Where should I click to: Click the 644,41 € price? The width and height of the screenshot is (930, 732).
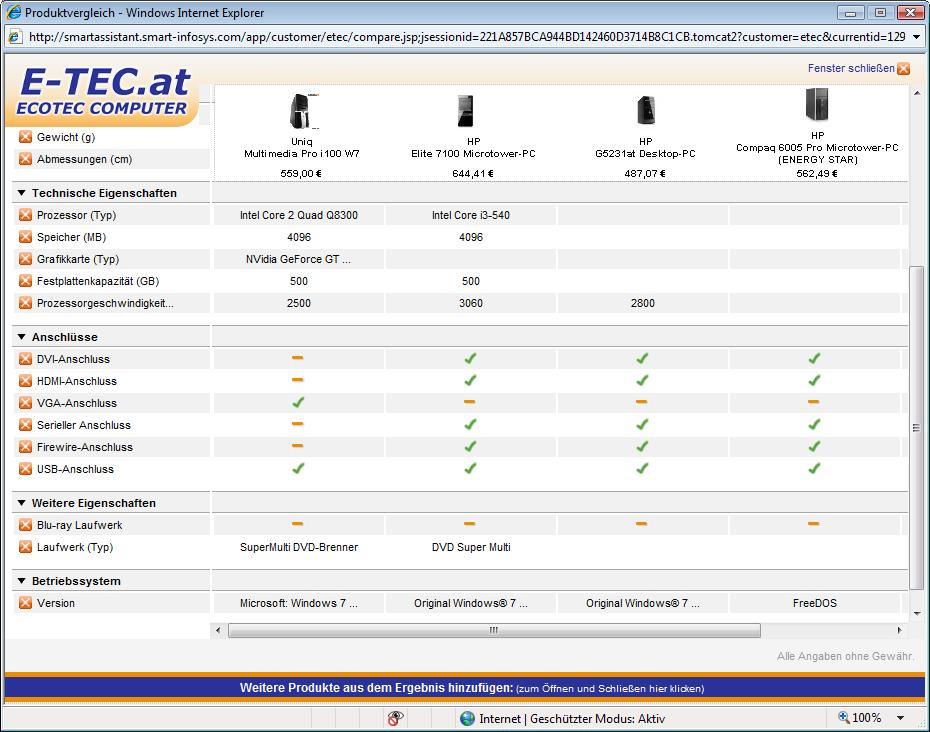pos(473,173)
